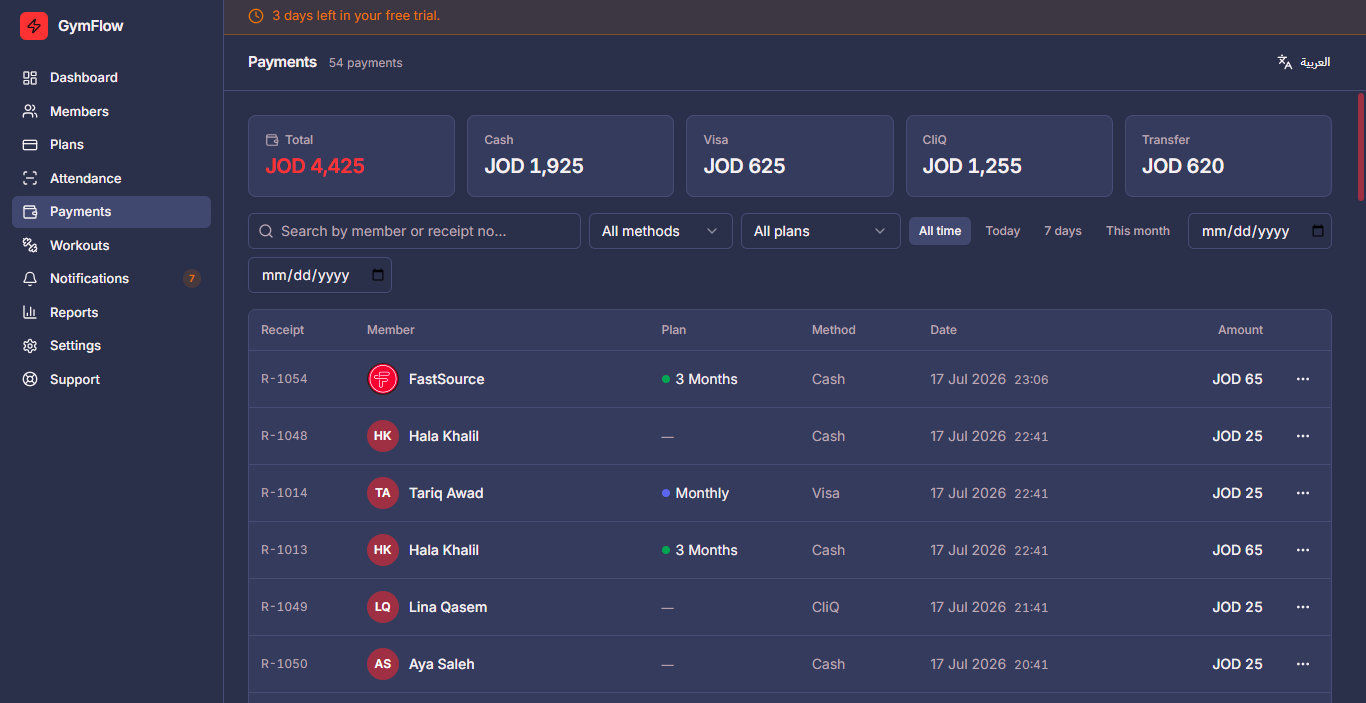Click the AS avatar for Aya Saleh
1366x703 pixels.
pos(383,664)
